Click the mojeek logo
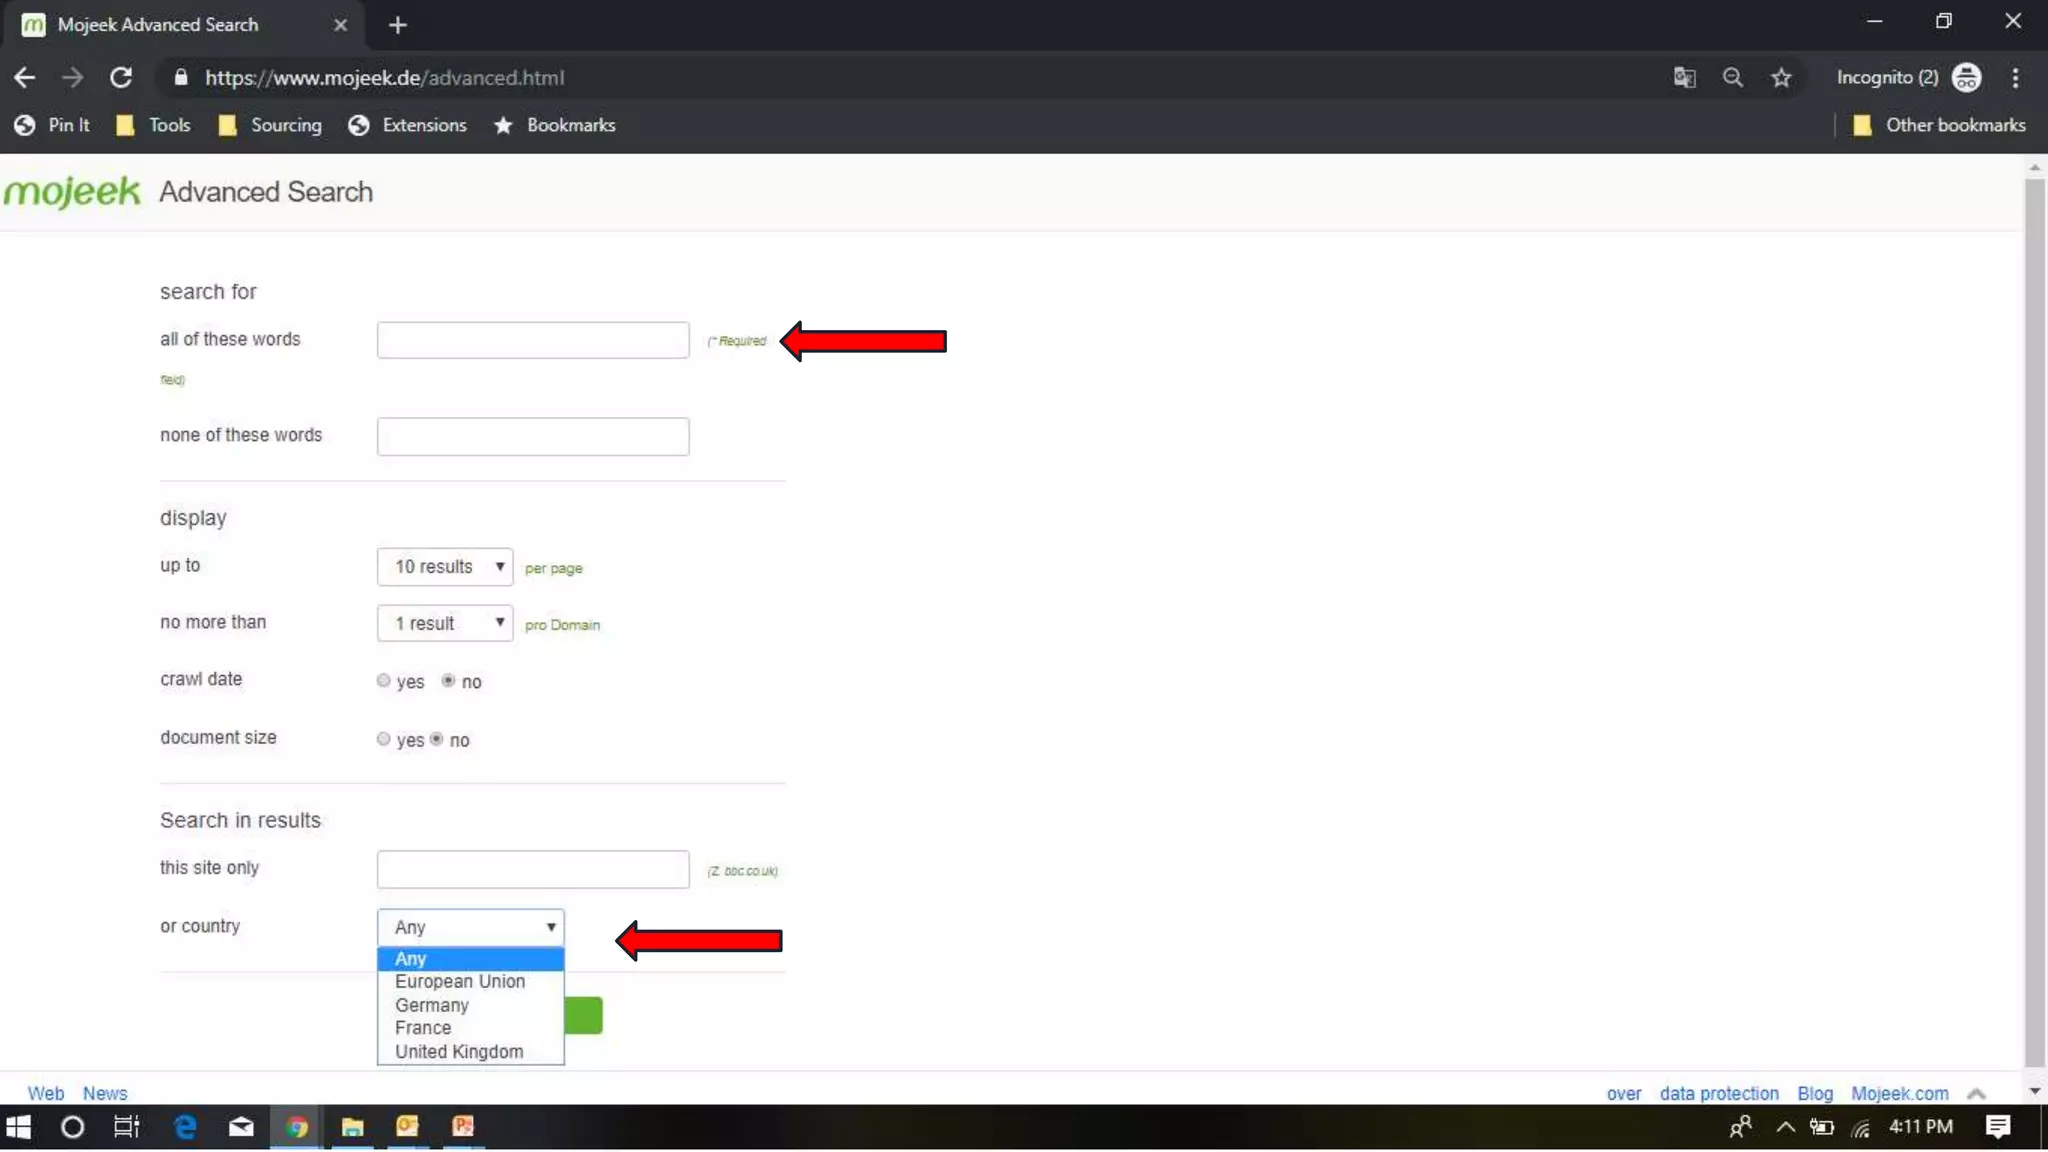Screen dimensions: 2048x1152 [x=72, y=191]
